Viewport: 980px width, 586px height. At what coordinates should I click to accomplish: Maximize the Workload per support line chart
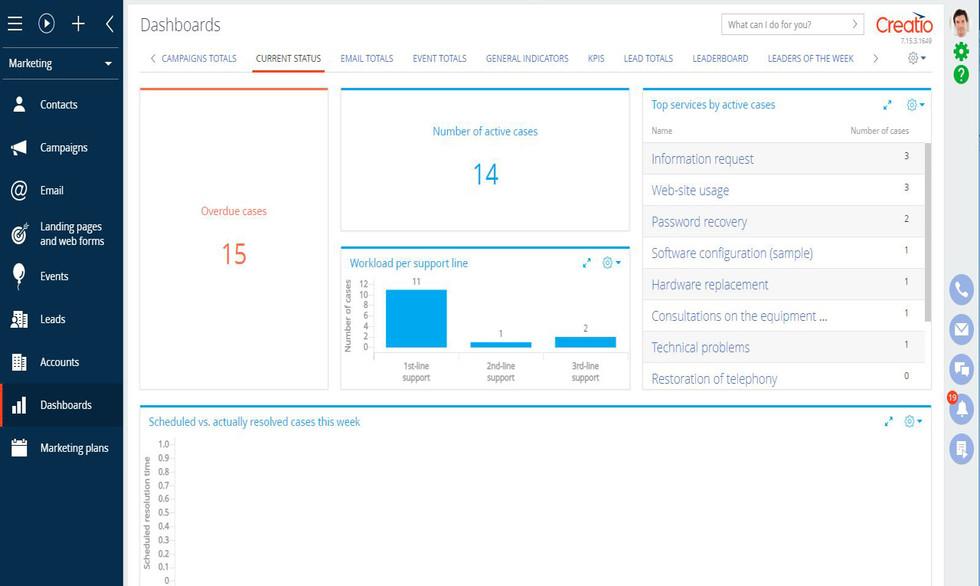[587, 263]
